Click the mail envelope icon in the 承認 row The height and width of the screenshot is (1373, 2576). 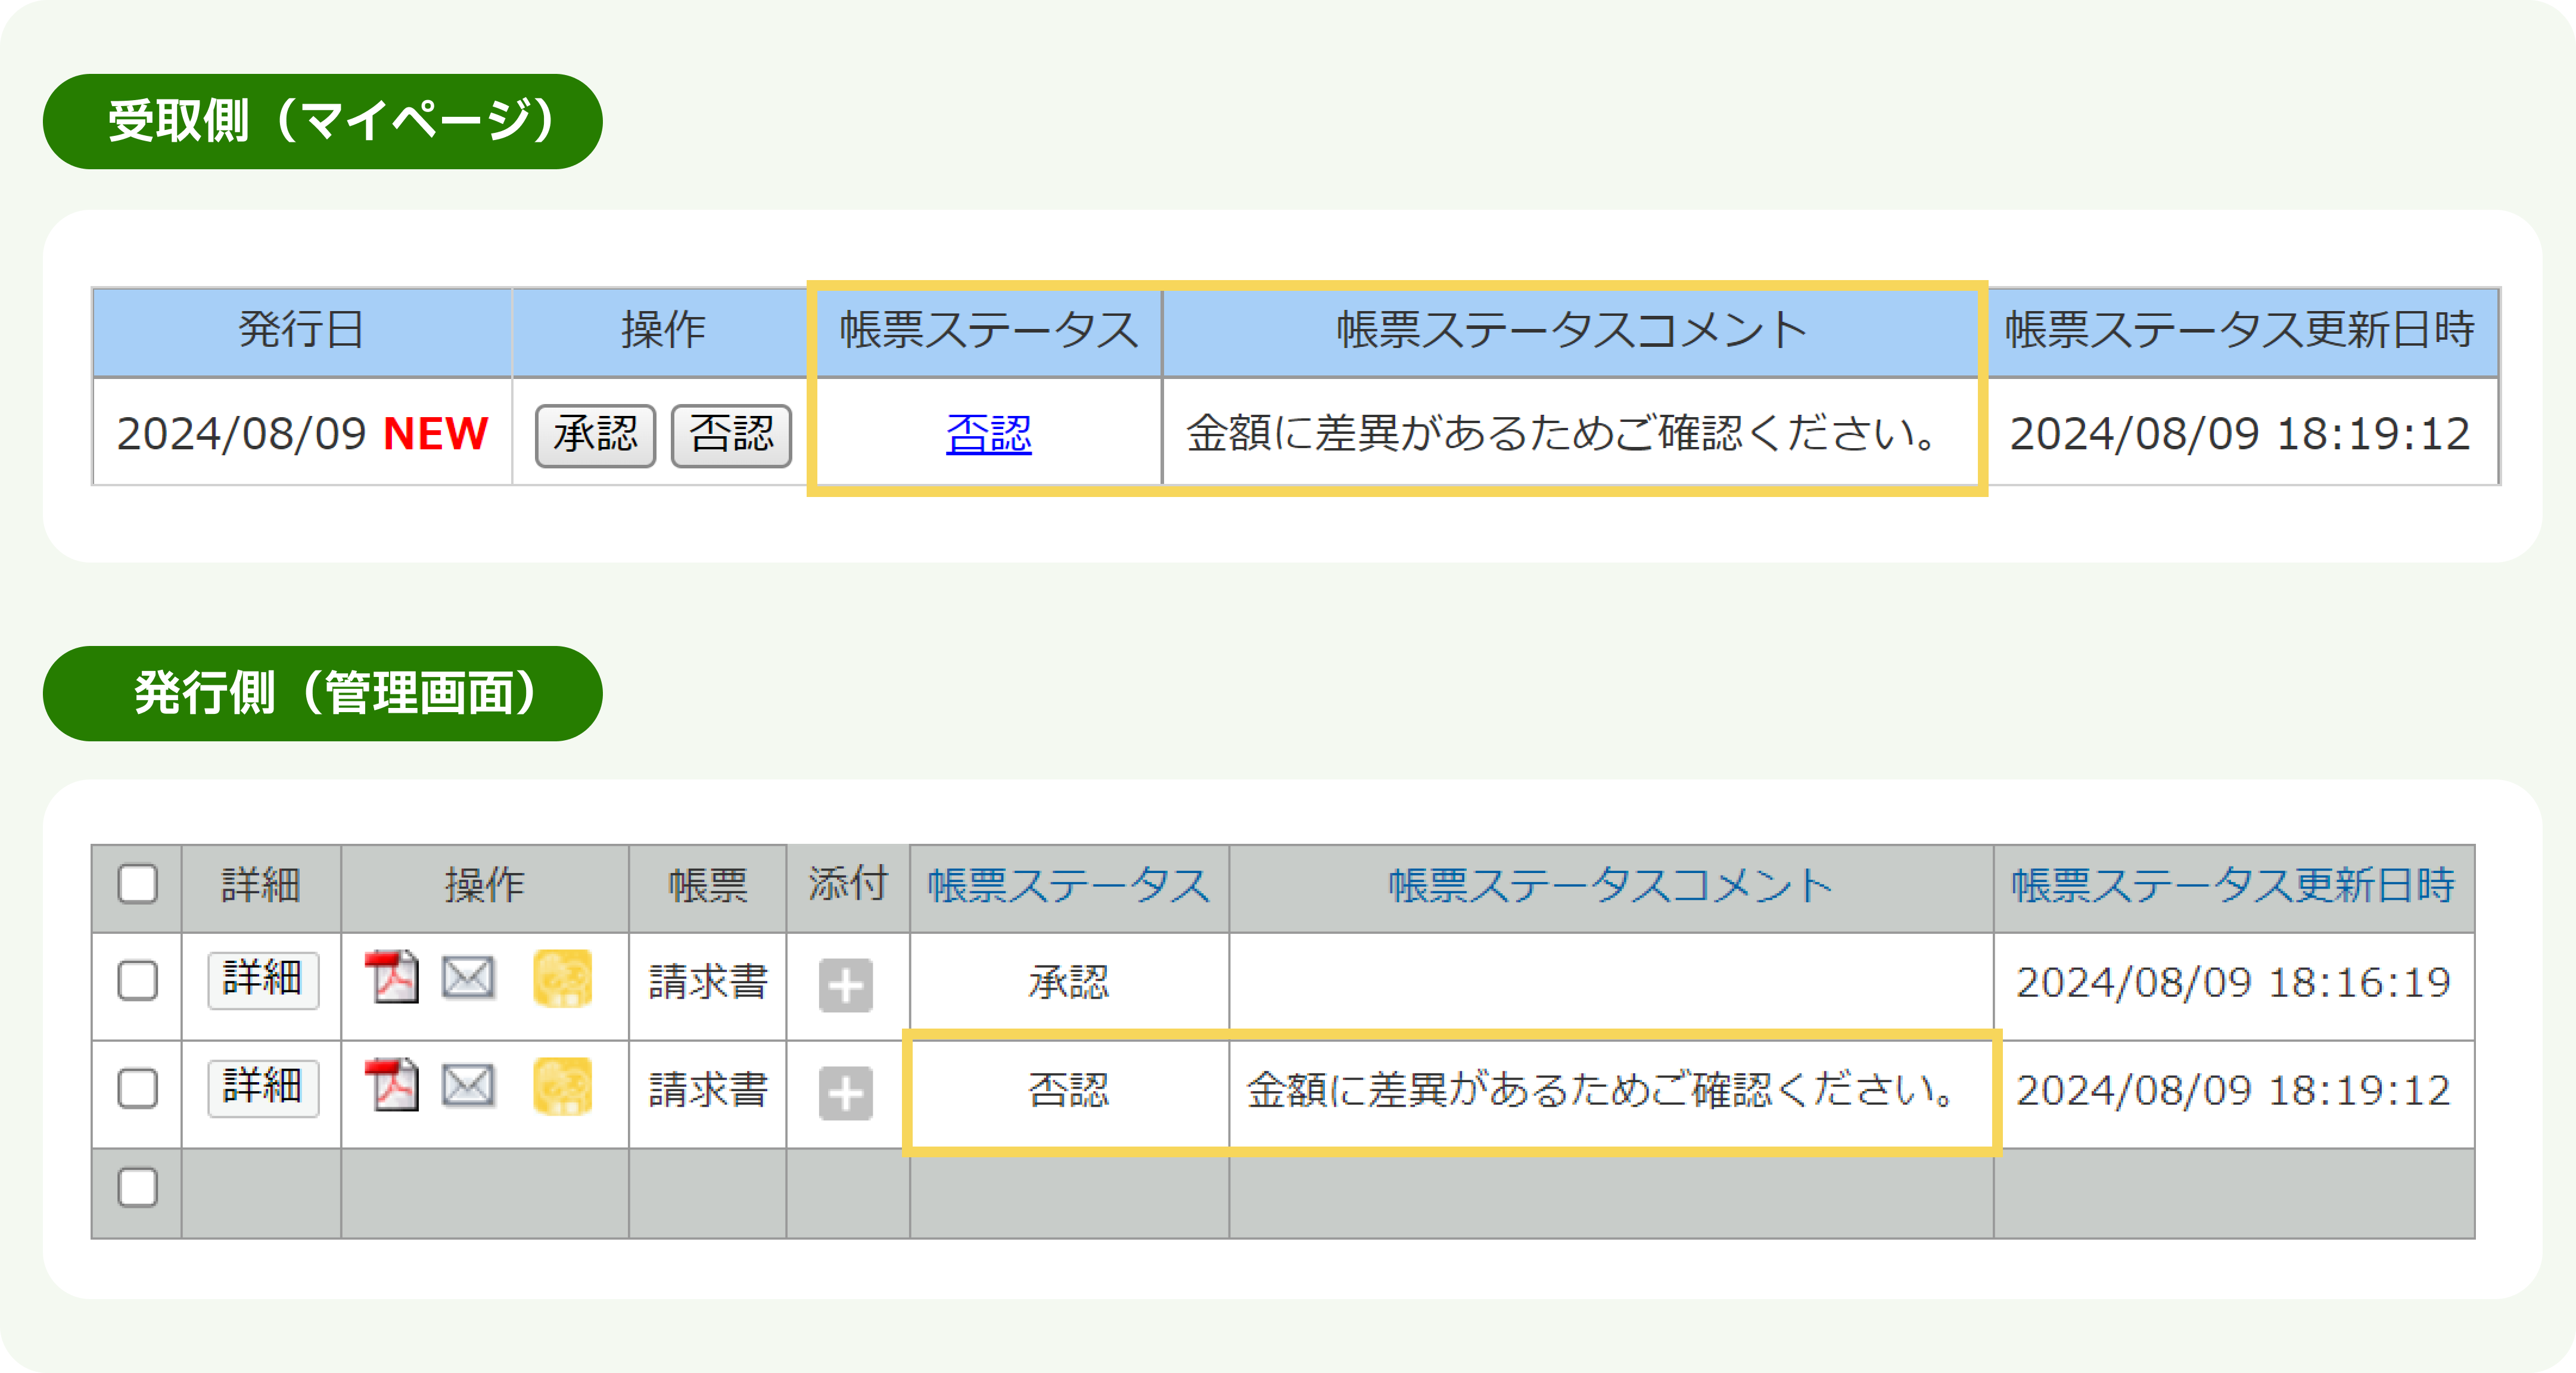click(x=468, y=977)
